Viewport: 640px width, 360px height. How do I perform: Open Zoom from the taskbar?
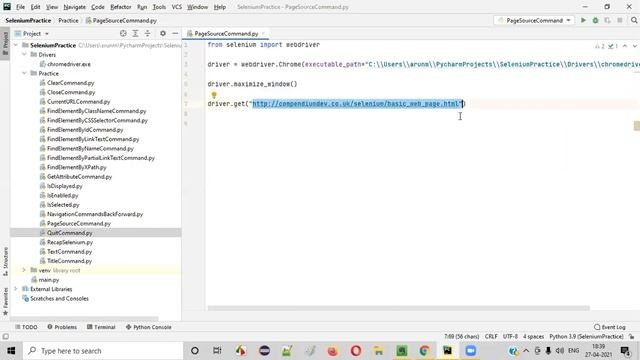click(x=471, y=351)
